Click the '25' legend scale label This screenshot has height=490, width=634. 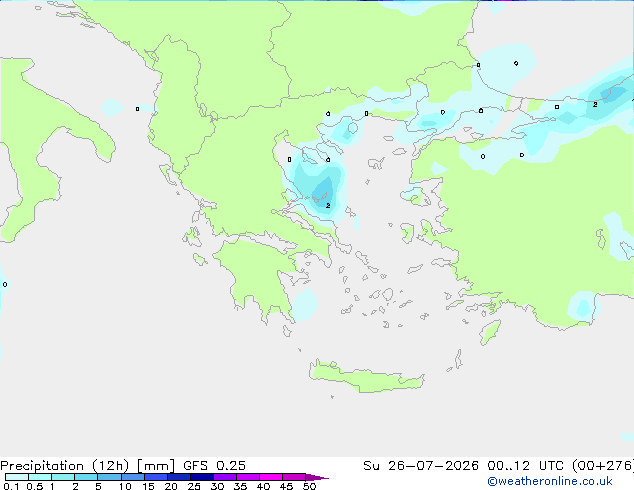pyautogui.click(x=194, y=486)
